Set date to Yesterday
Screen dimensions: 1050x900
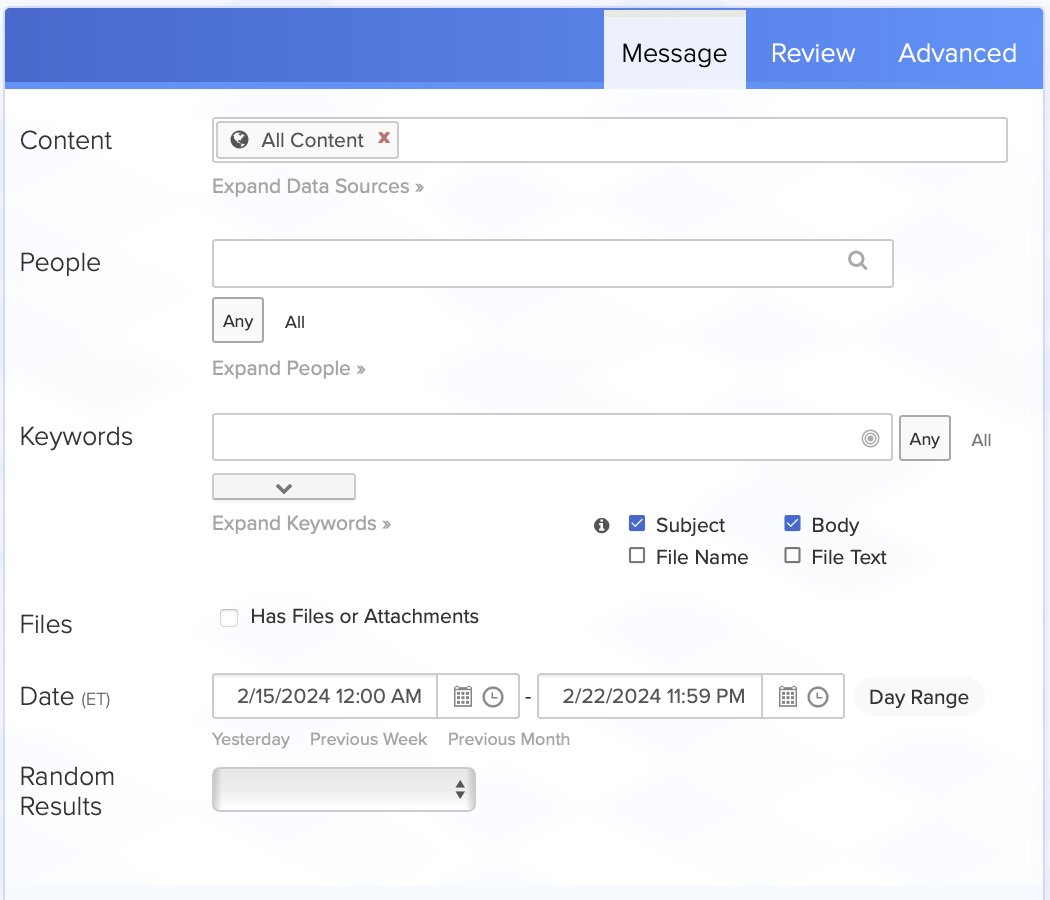pos(251,739)
